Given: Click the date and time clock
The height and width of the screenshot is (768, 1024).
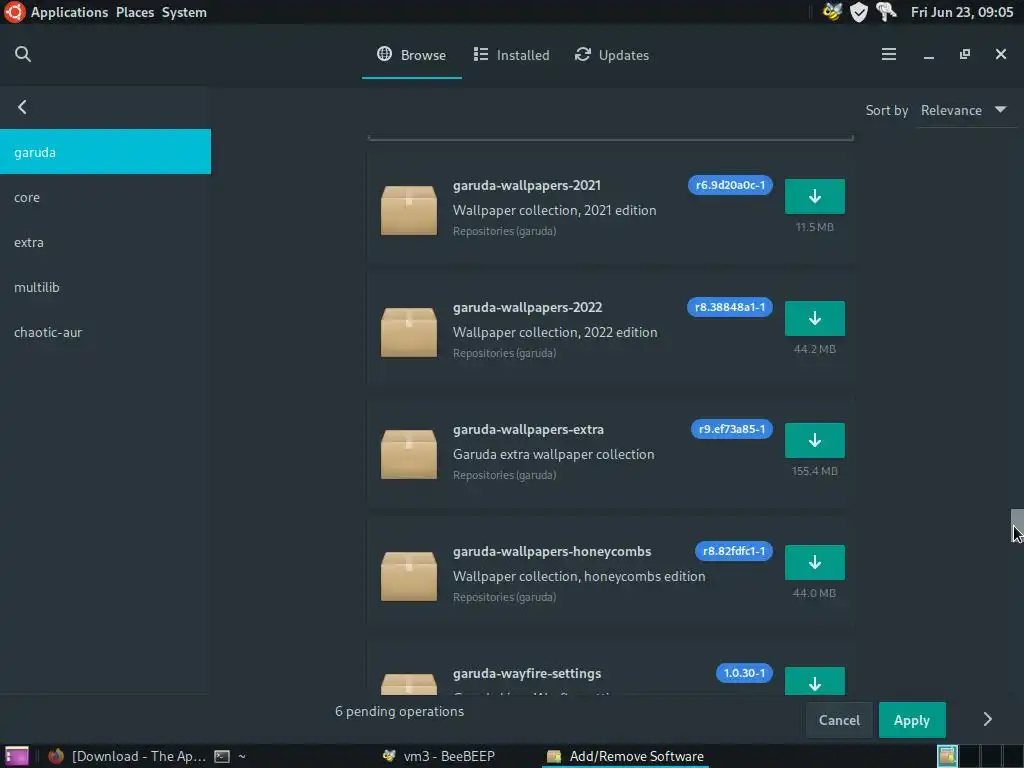Looking at the screenshot, I should pyautogui.click(x=961, y=12).
